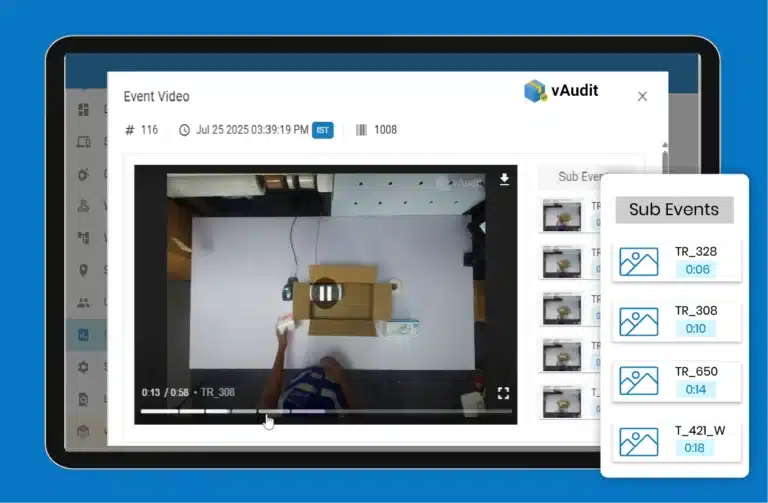This screenshot has height=503, width=768.
Task: Open the users icon in the sidebar
Action: pyautogui.click(x=83, y=303)
